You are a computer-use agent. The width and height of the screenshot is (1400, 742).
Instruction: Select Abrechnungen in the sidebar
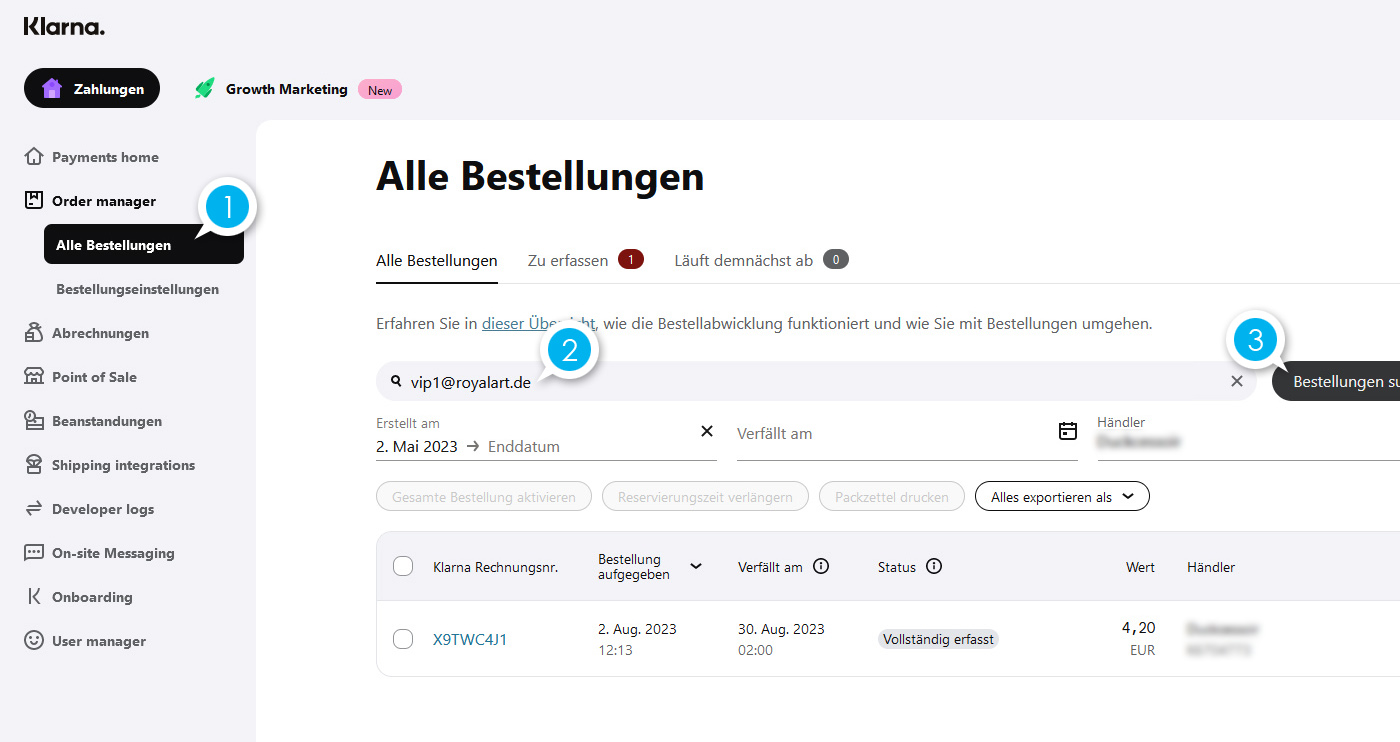pyautogui.click(x=101, y=332)
